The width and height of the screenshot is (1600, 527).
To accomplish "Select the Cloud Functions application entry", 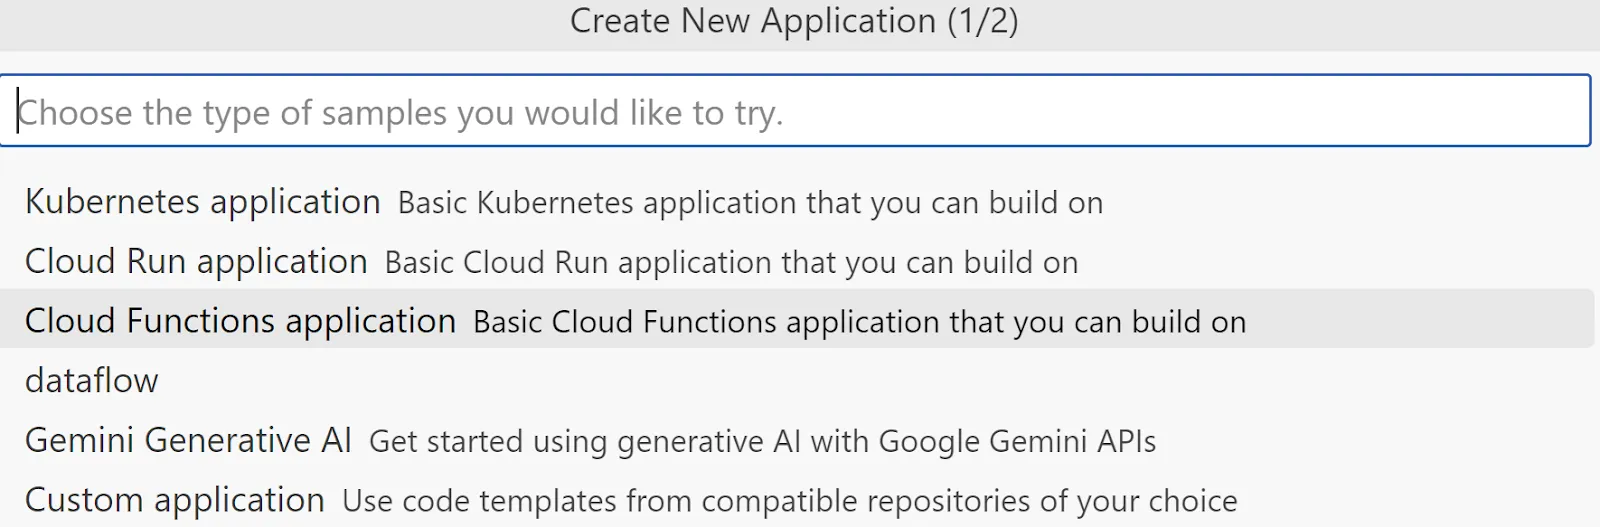I will pos(240,321).
